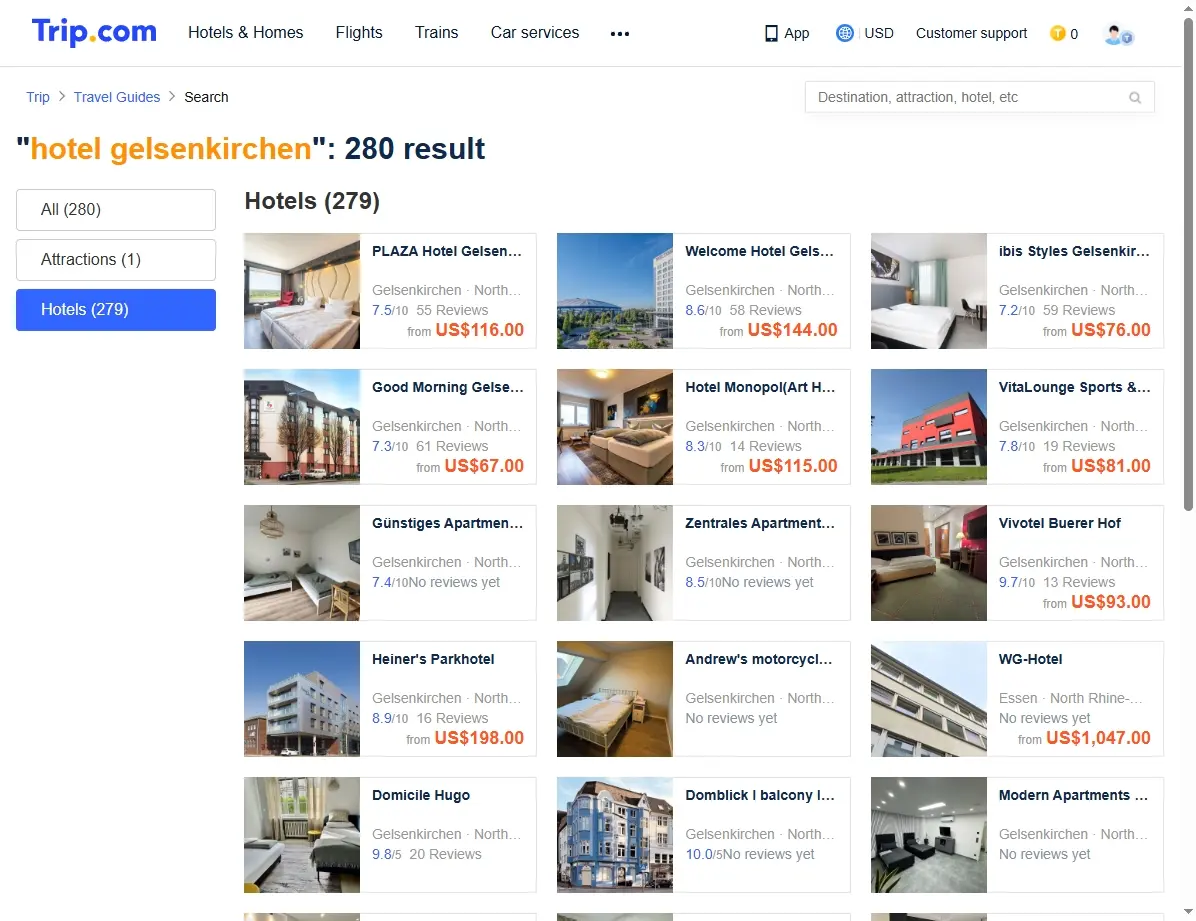The image size is (1196, 921).
Task: Click the phone App icon
Action: (x=771, y=34)
